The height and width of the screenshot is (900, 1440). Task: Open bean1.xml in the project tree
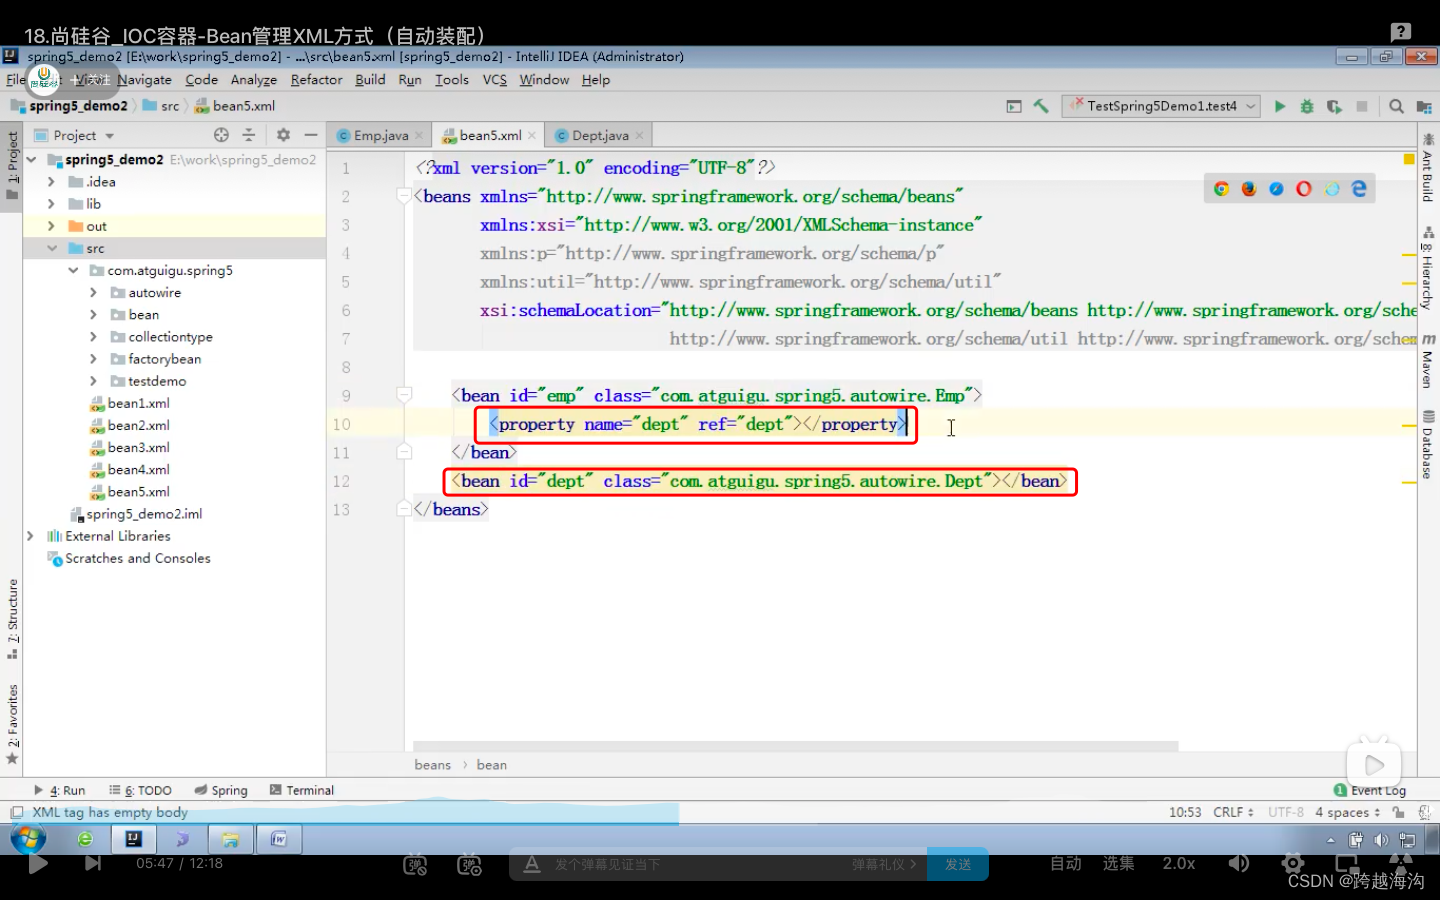(x=138, y=403)
